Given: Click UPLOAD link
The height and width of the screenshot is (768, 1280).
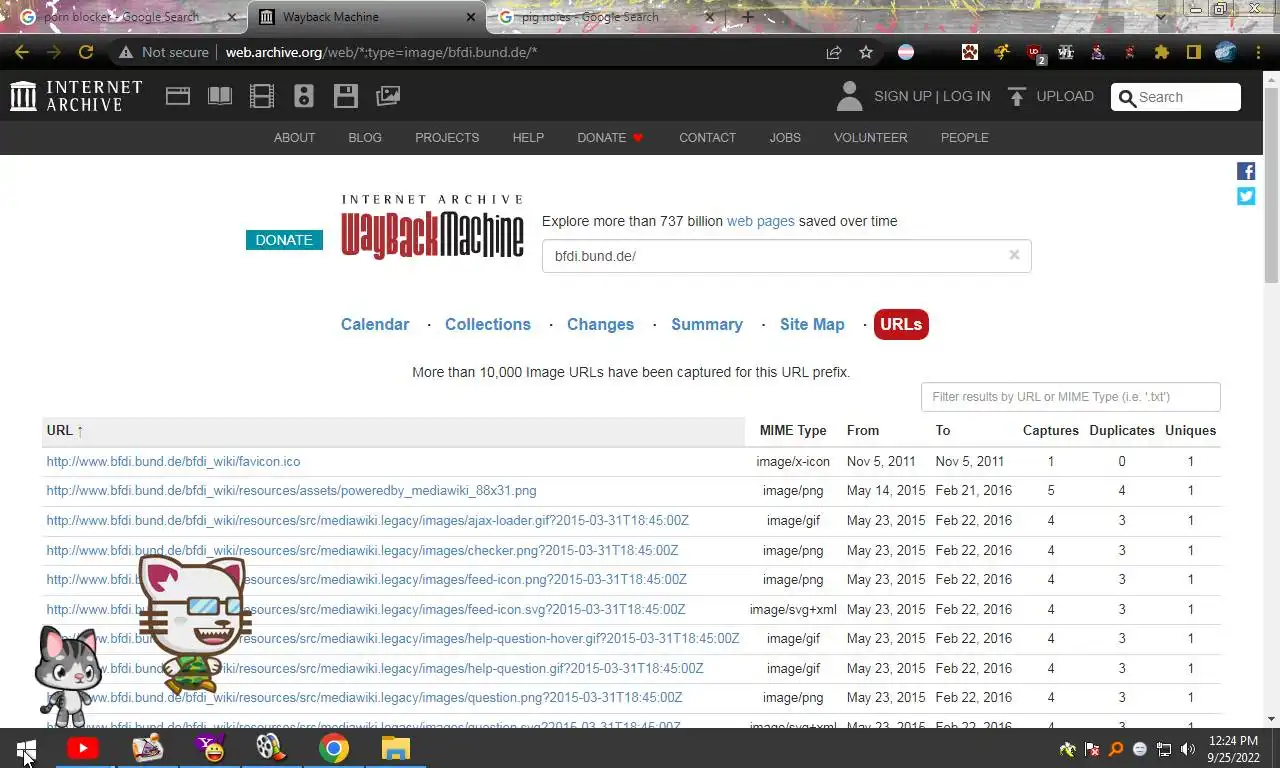Looking at the screenshot, I should [1065, 96].
